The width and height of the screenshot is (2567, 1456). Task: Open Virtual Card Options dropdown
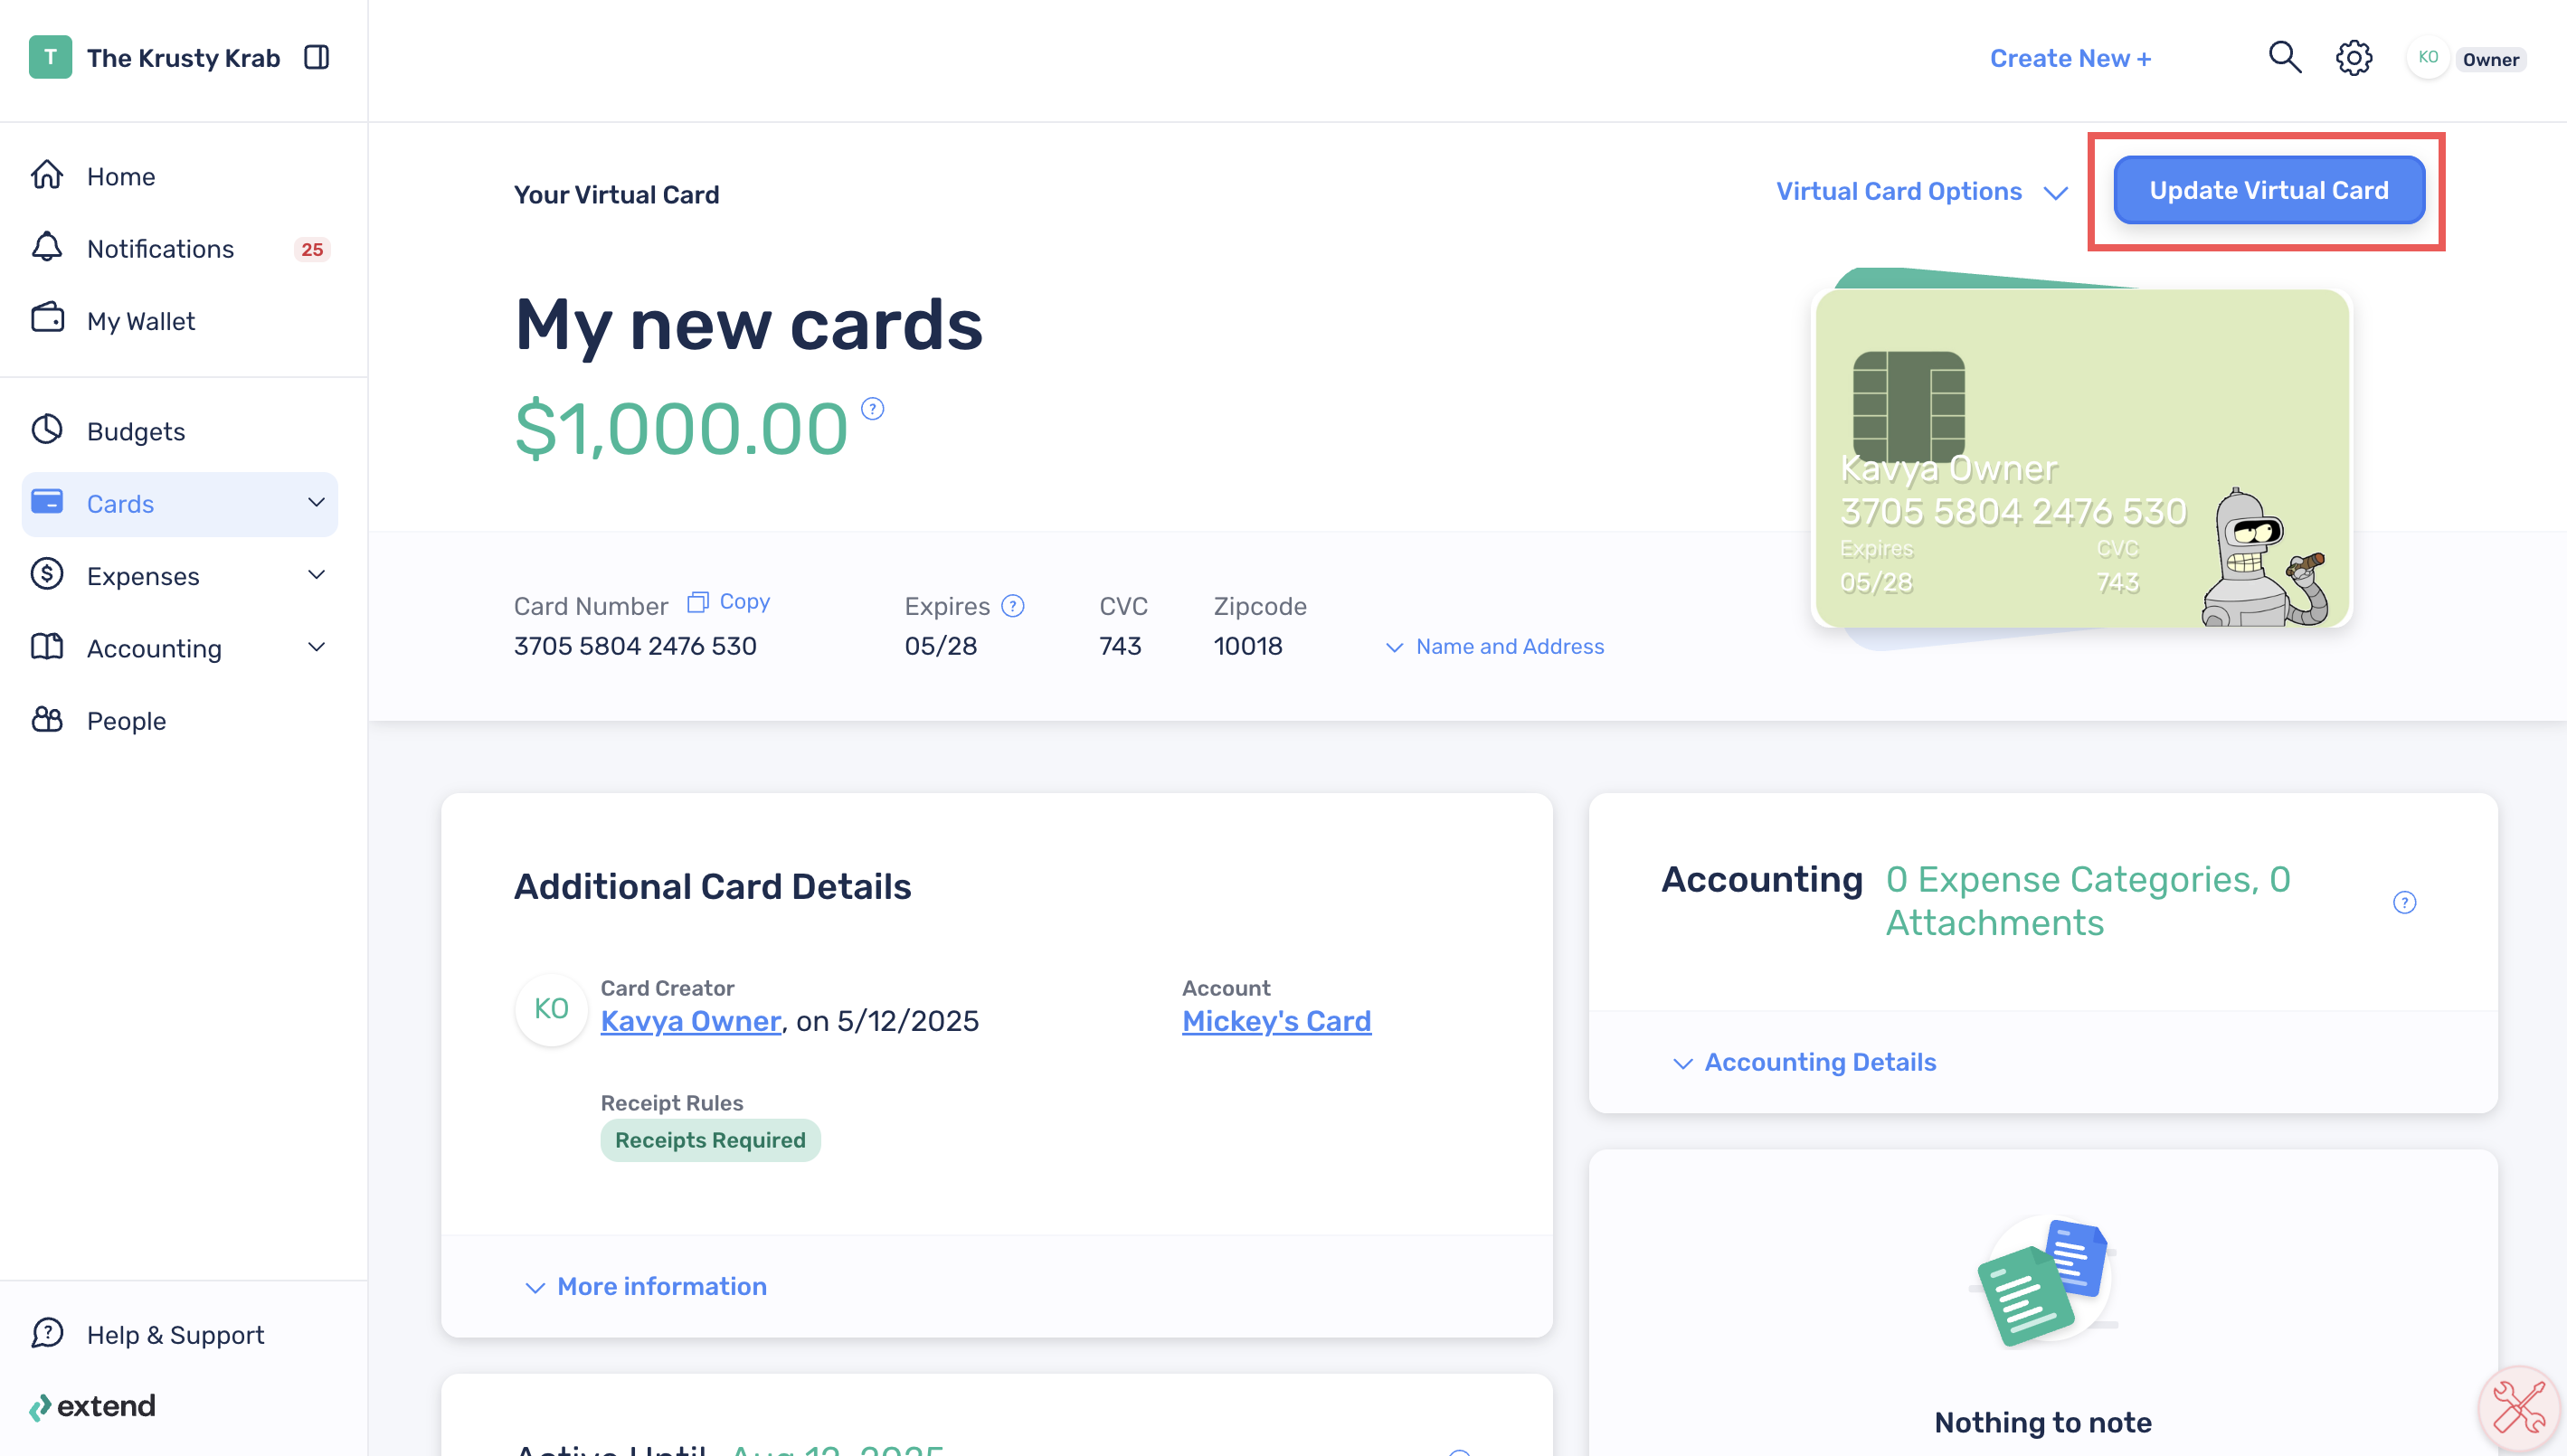click(x=1921, y=191)
